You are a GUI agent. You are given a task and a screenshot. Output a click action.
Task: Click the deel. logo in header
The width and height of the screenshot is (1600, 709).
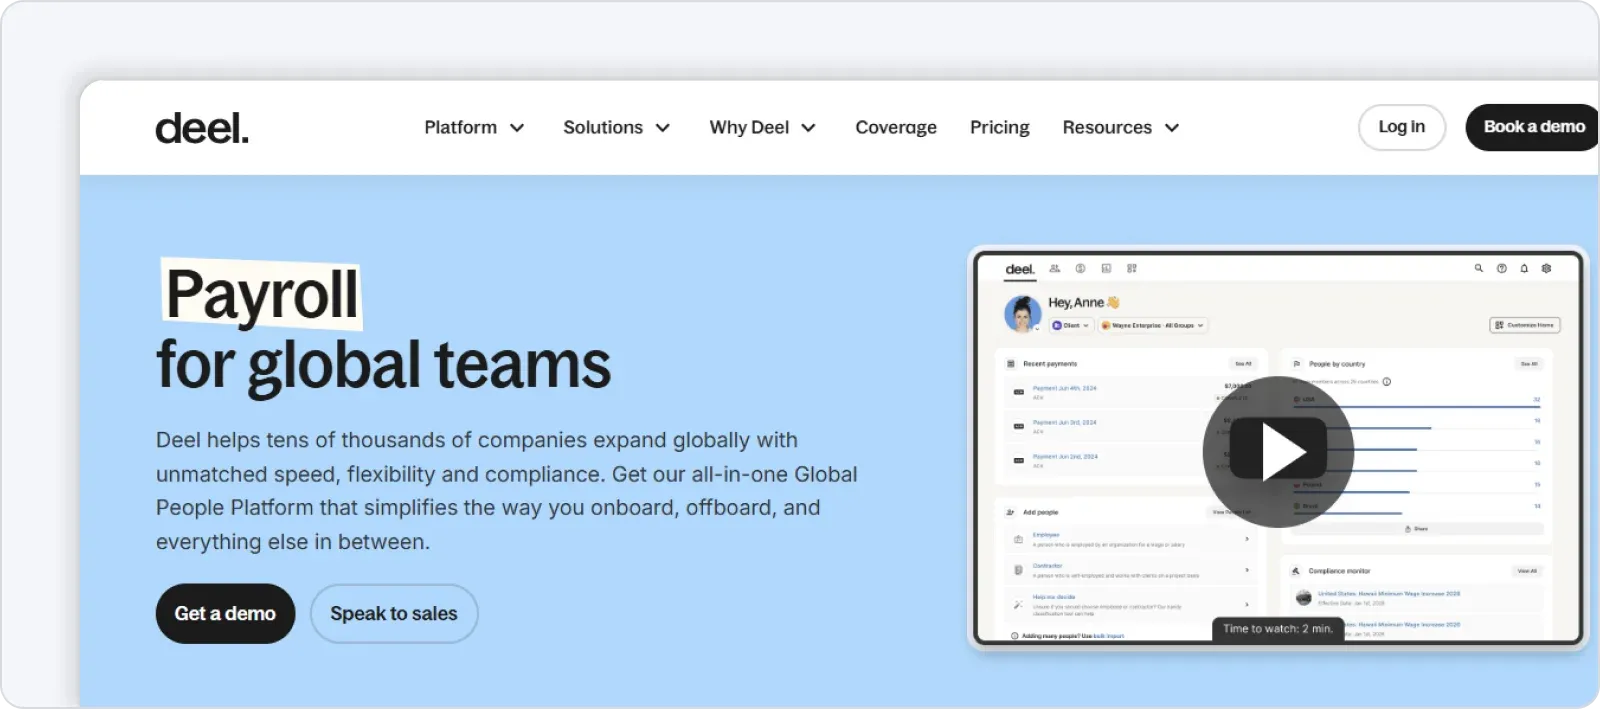pyautogui.click(x=201, y=128)
